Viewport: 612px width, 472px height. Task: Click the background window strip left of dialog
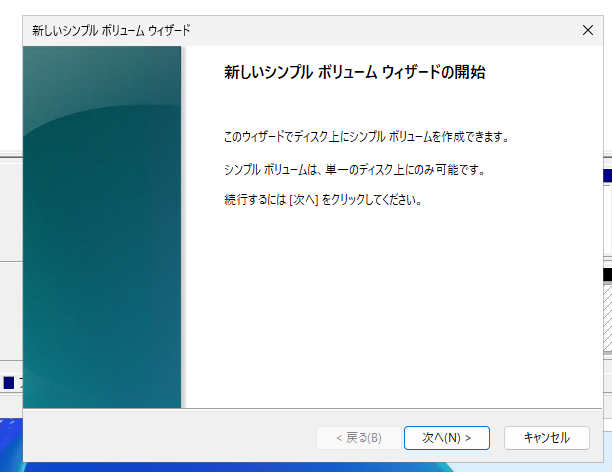point(10,220)
